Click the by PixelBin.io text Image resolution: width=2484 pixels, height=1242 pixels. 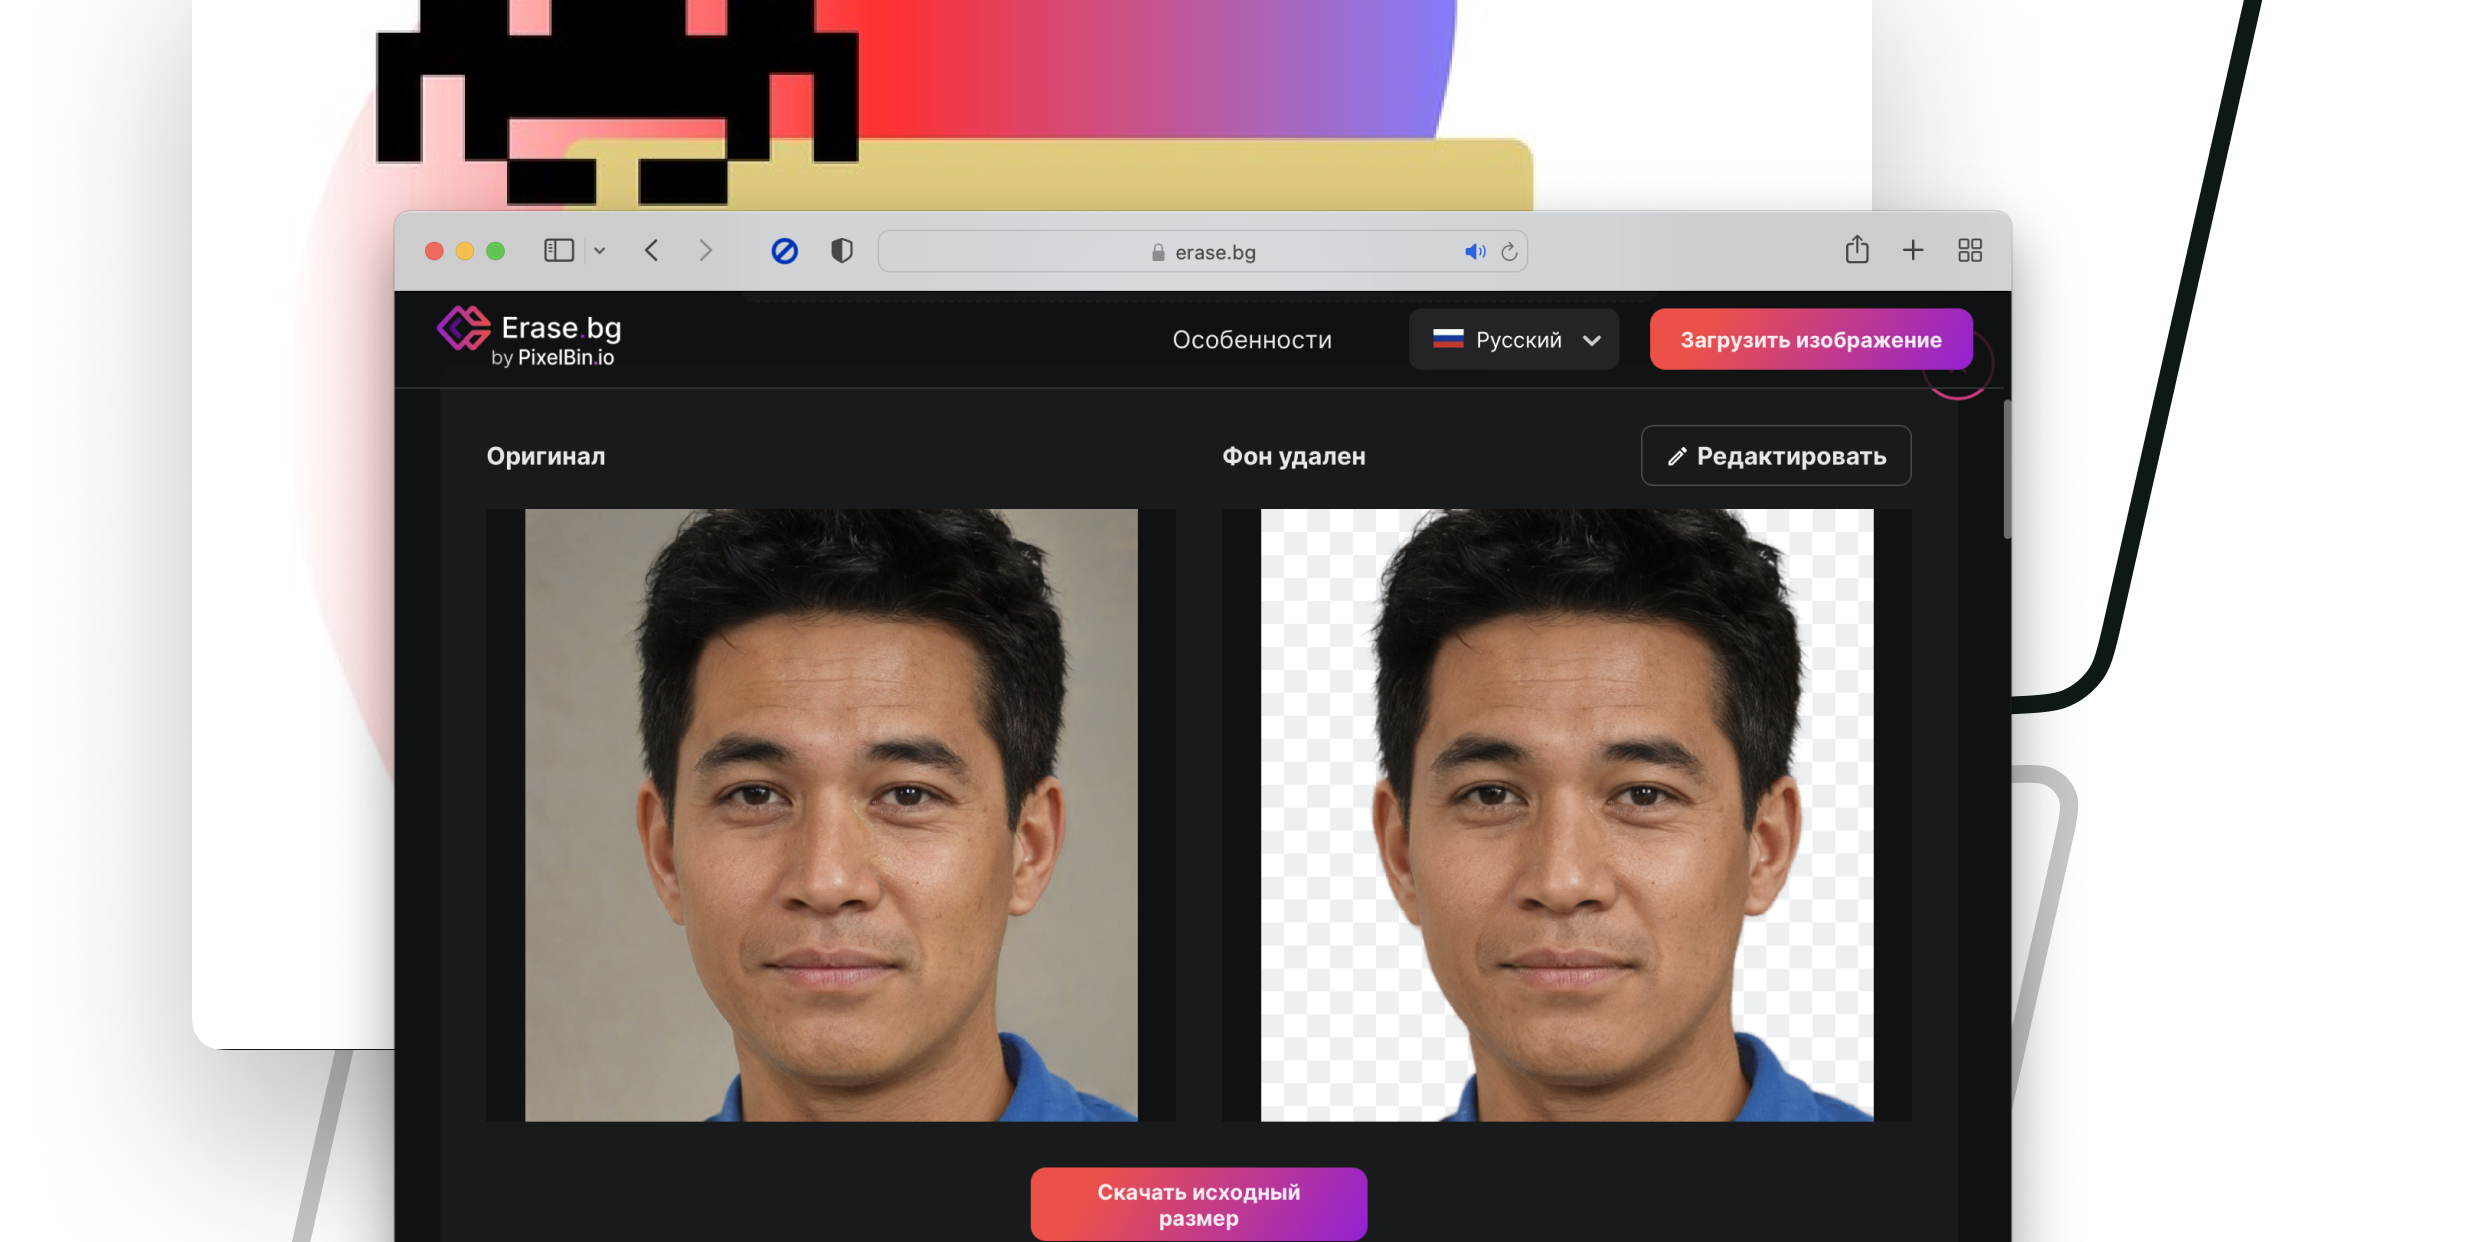point(552,358)
